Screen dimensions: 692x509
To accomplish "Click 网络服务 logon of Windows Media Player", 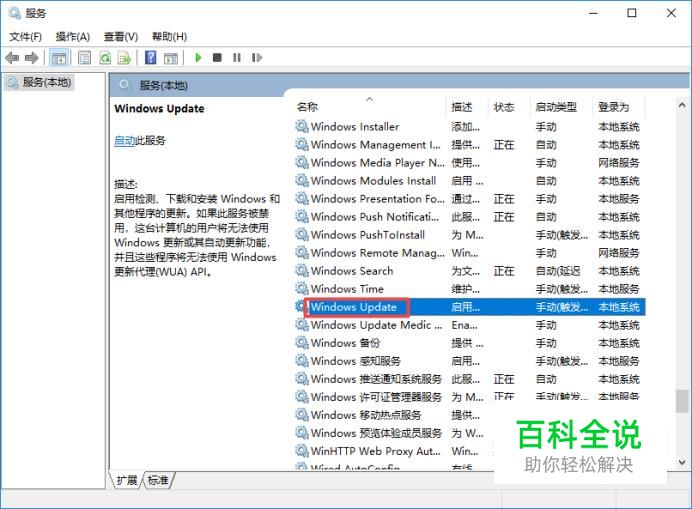I will pyautogui.click(x=619, y=163).
